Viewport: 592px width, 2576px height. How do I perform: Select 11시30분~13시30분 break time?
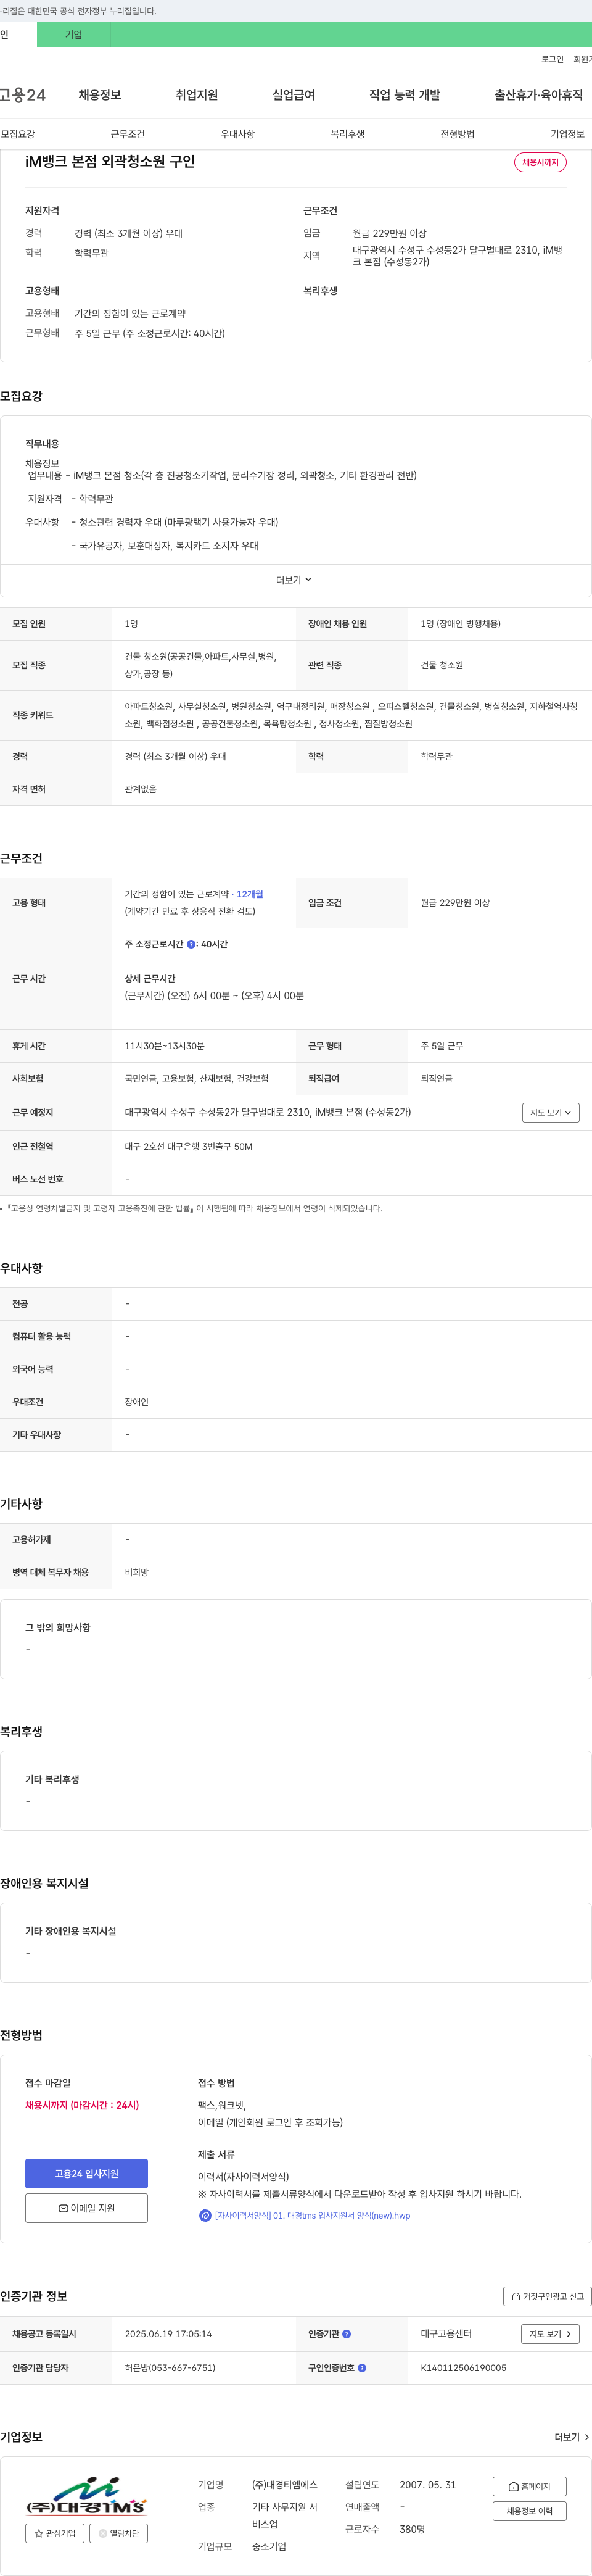(x=164, y=1046)
